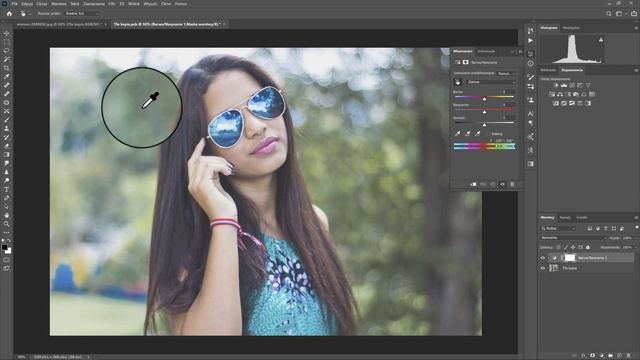
Task: Select the Rectangular Marquee tool
Action: (x=7, y=42)
